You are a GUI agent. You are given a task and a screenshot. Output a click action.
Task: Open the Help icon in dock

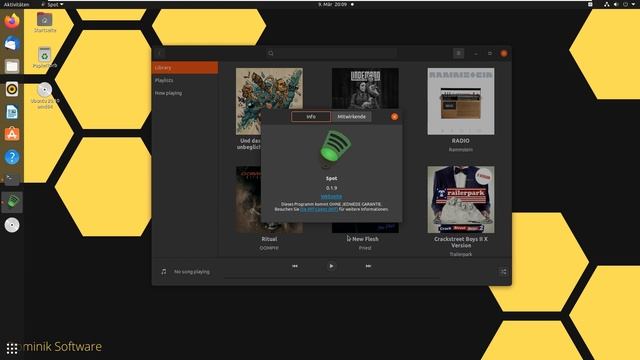(12, 157)
